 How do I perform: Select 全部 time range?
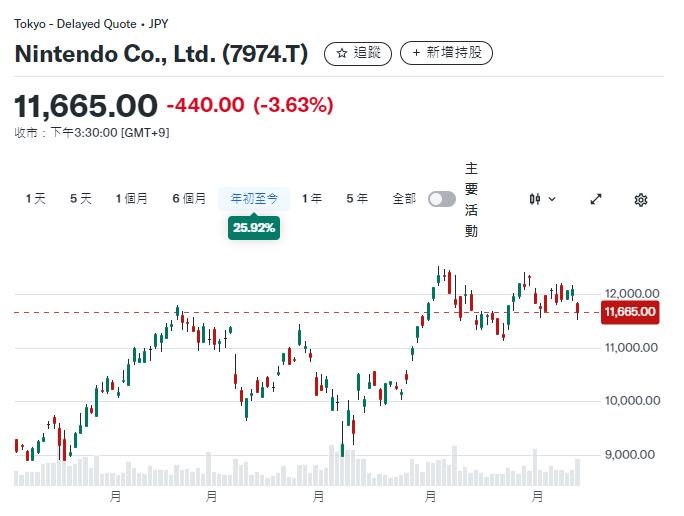pos(404,199)
